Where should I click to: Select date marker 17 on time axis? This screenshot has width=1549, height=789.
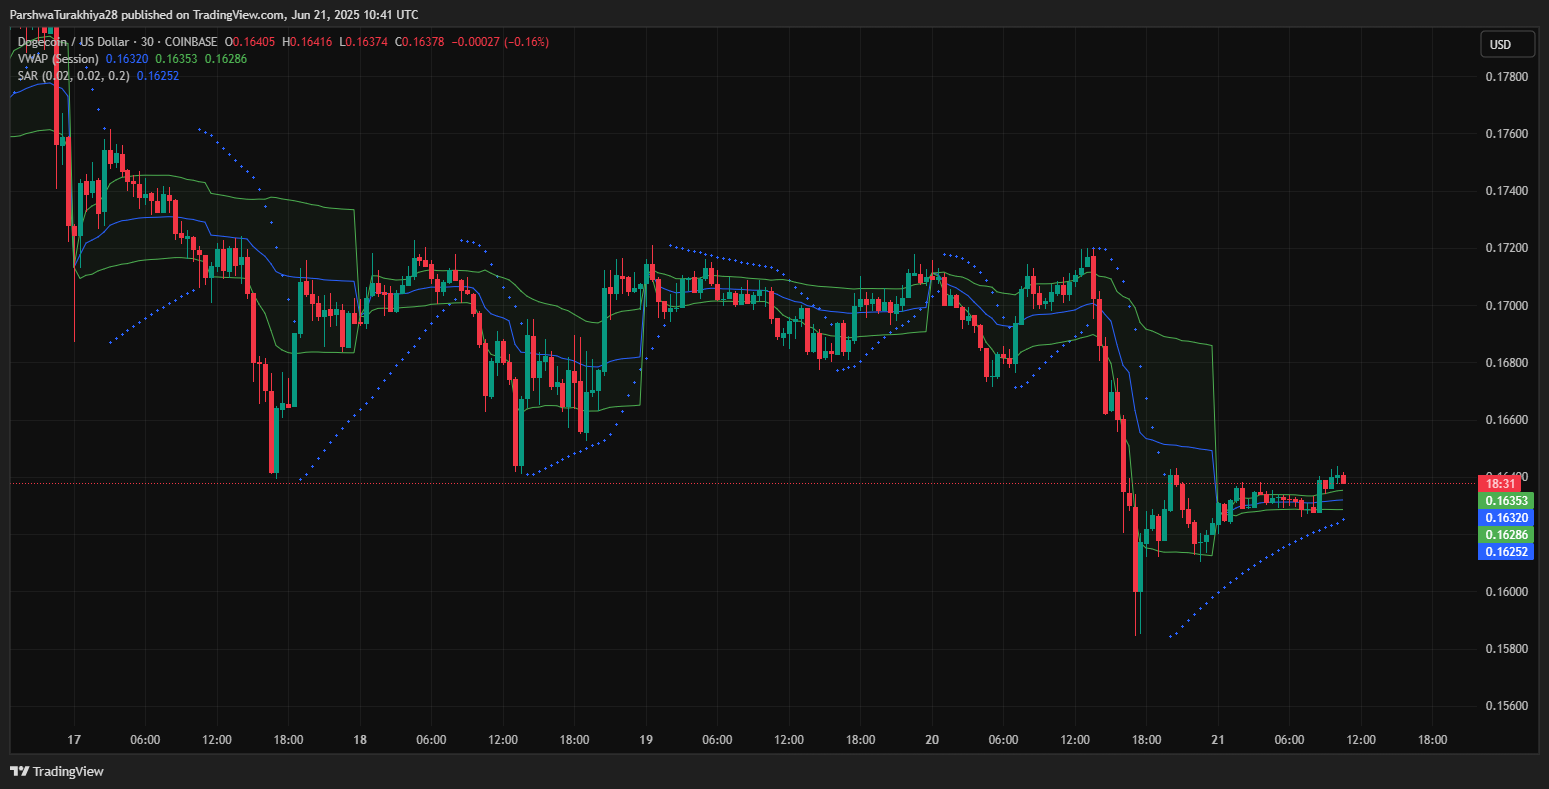(73, 740)
